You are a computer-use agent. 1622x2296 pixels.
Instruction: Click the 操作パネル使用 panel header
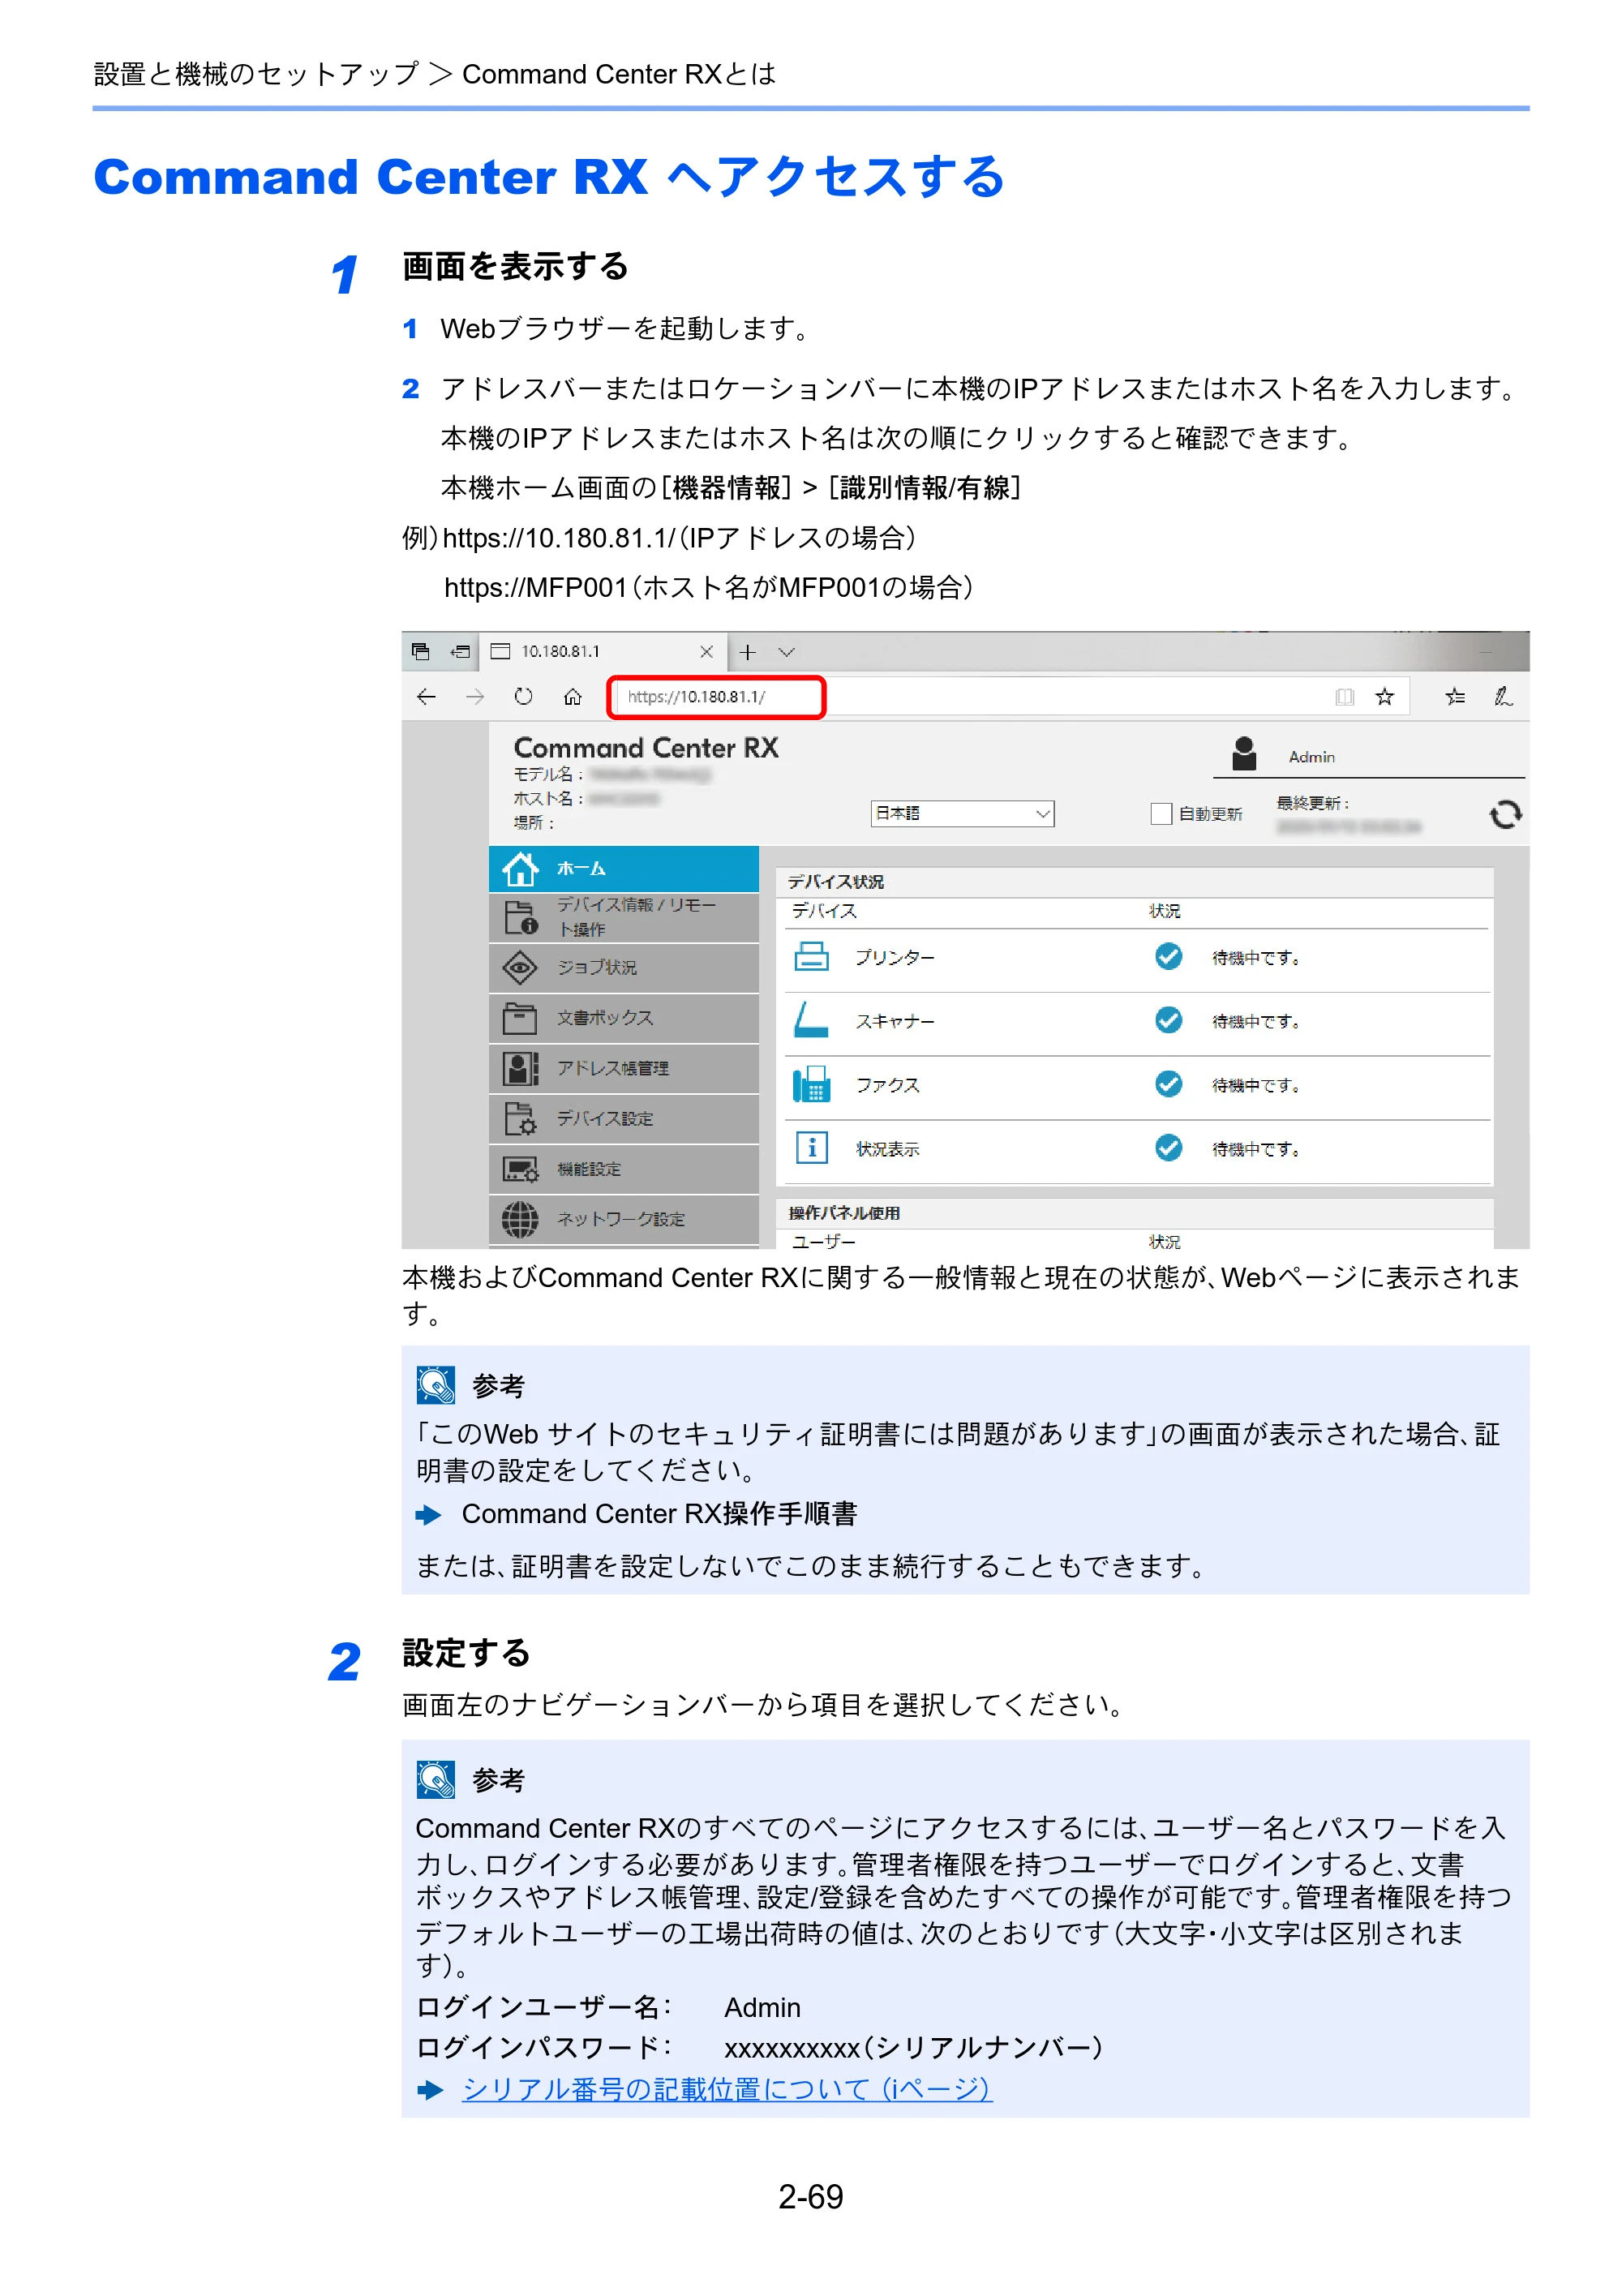click(x=1134, y=1213)
